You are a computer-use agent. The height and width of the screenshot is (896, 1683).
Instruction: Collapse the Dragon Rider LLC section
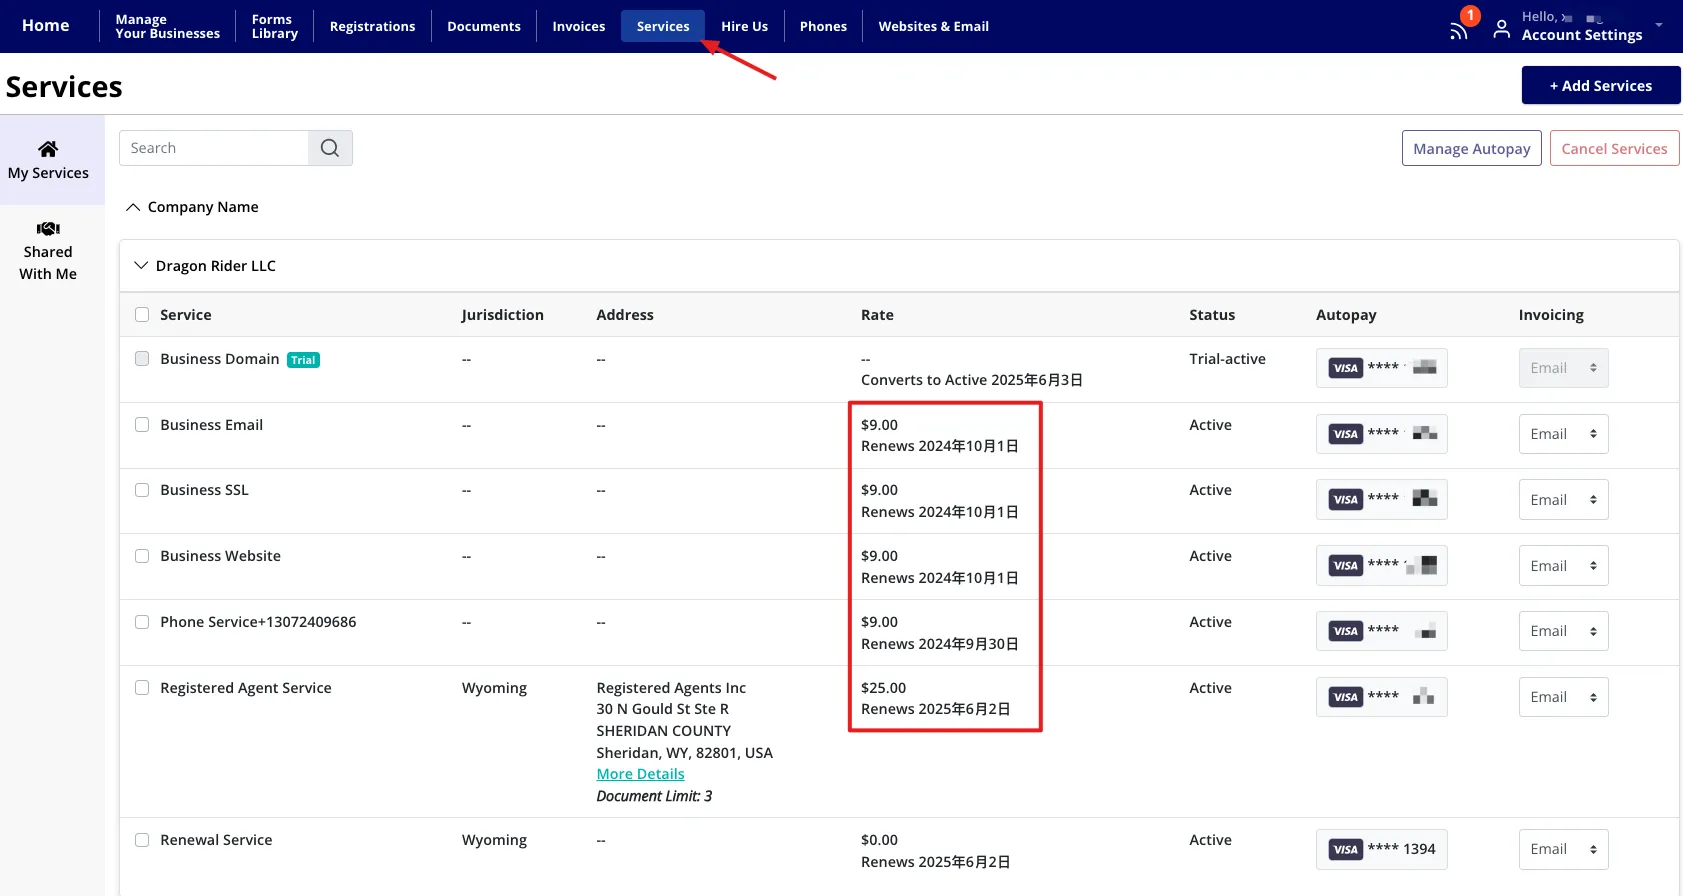pos(141,266)
